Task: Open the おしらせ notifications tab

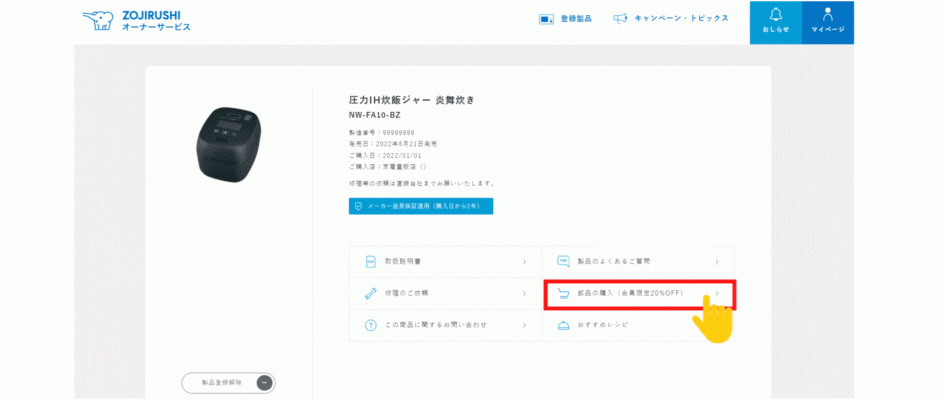Action: click(x=775, y=22)
